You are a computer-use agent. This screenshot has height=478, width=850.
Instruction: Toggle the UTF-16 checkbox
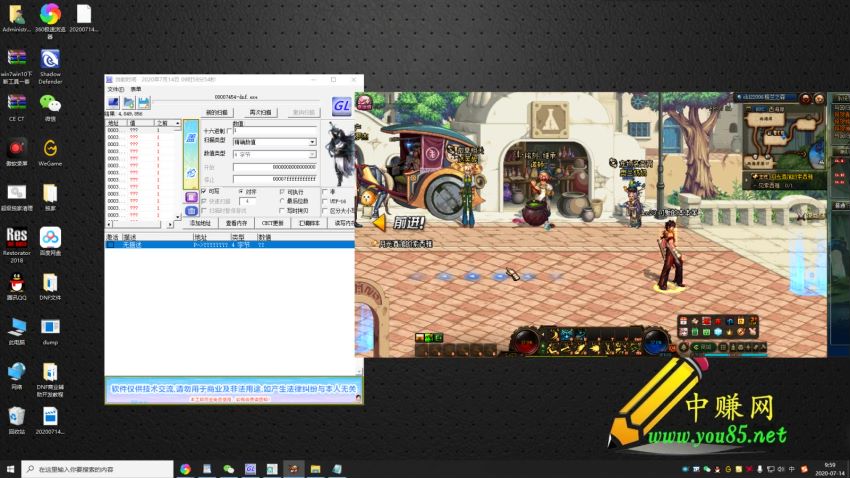coord(325,201)
